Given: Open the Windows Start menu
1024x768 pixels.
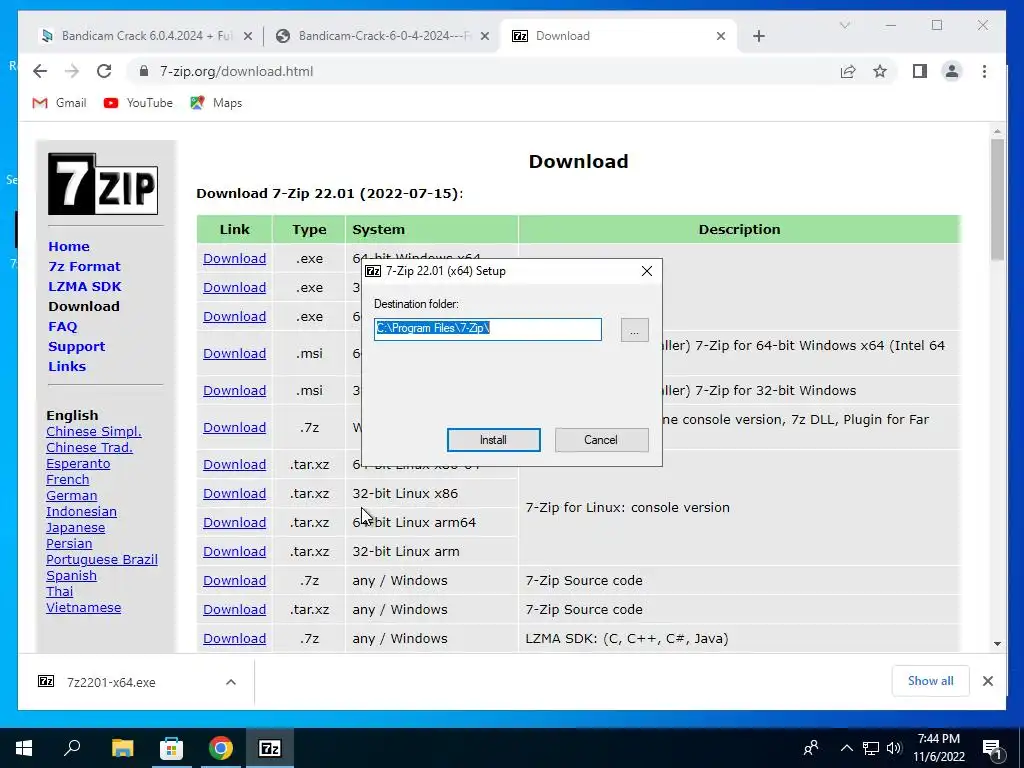Looking at the screenshot, I should (24, 748).
